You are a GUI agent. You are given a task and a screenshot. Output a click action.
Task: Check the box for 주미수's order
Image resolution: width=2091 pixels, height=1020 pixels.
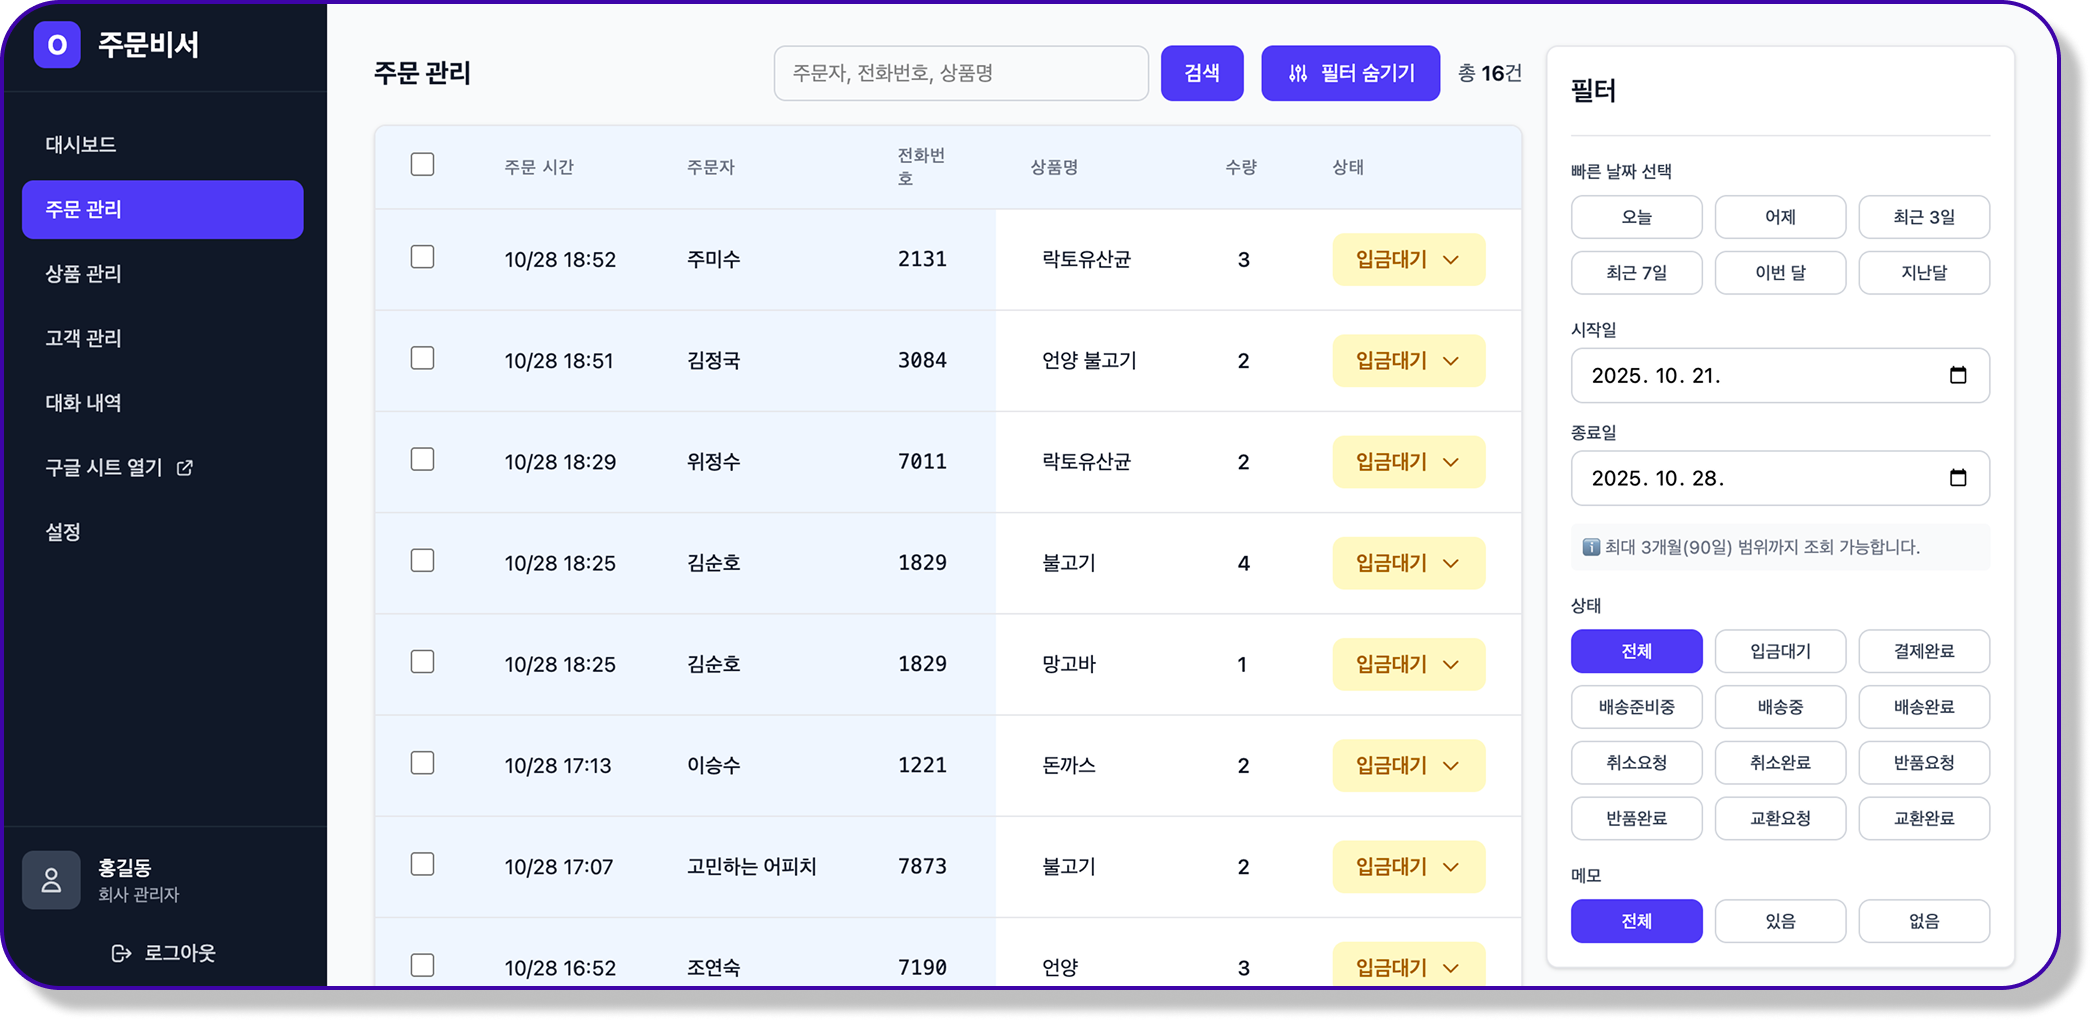[x=422, y=257]
